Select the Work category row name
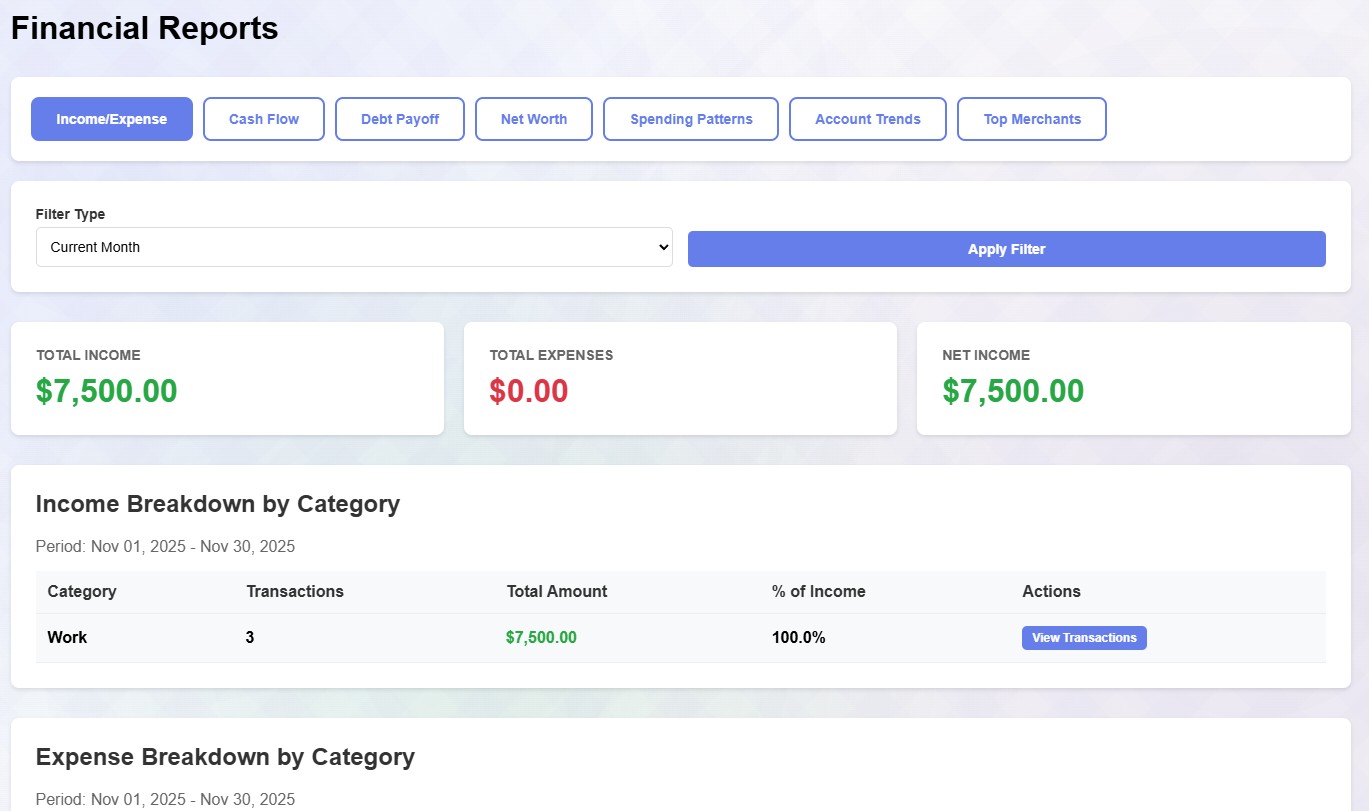Screen dimensions: 1369x811 (68, 638)
